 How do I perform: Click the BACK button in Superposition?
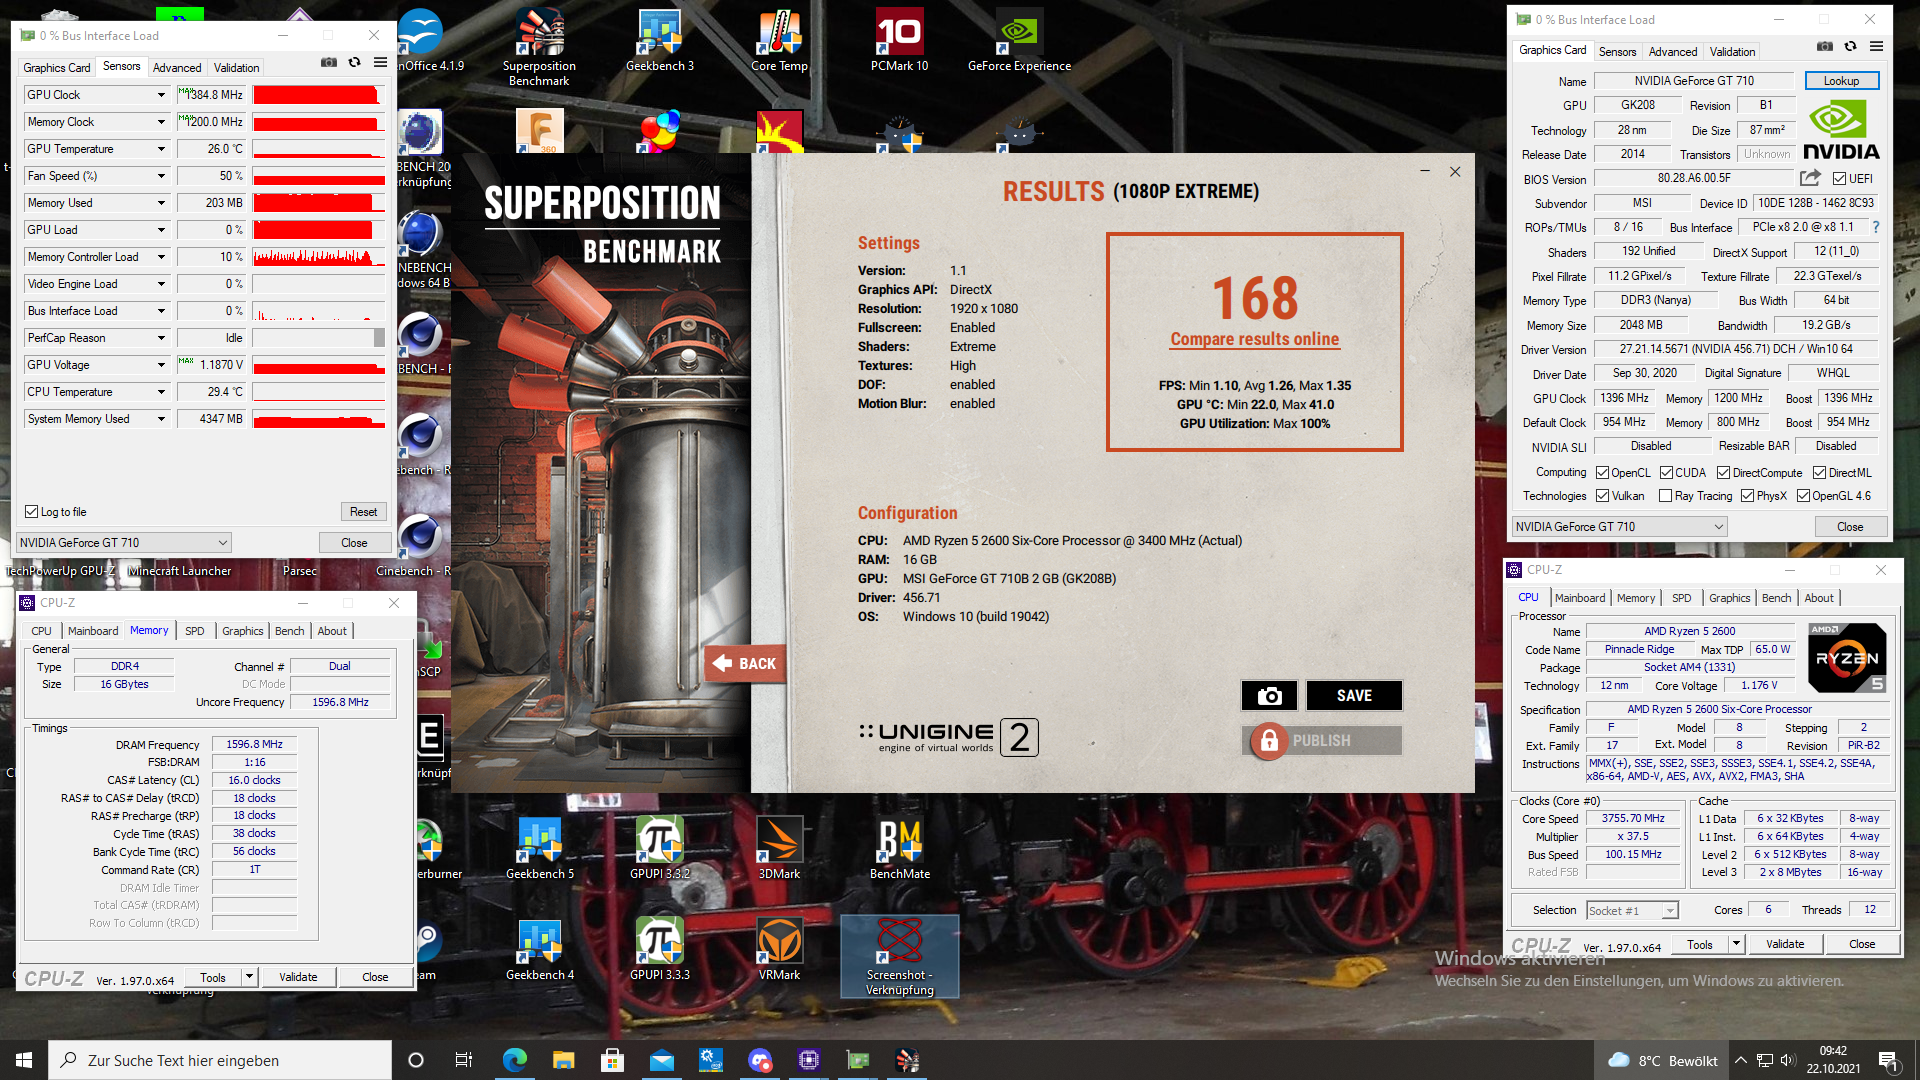pyautogui.click(x=745, y=664)
